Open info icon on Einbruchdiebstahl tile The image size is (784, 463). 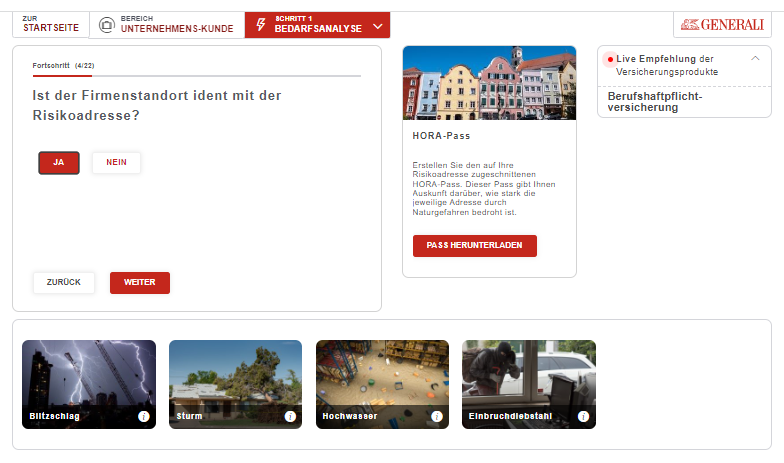[x=583, y=416]
